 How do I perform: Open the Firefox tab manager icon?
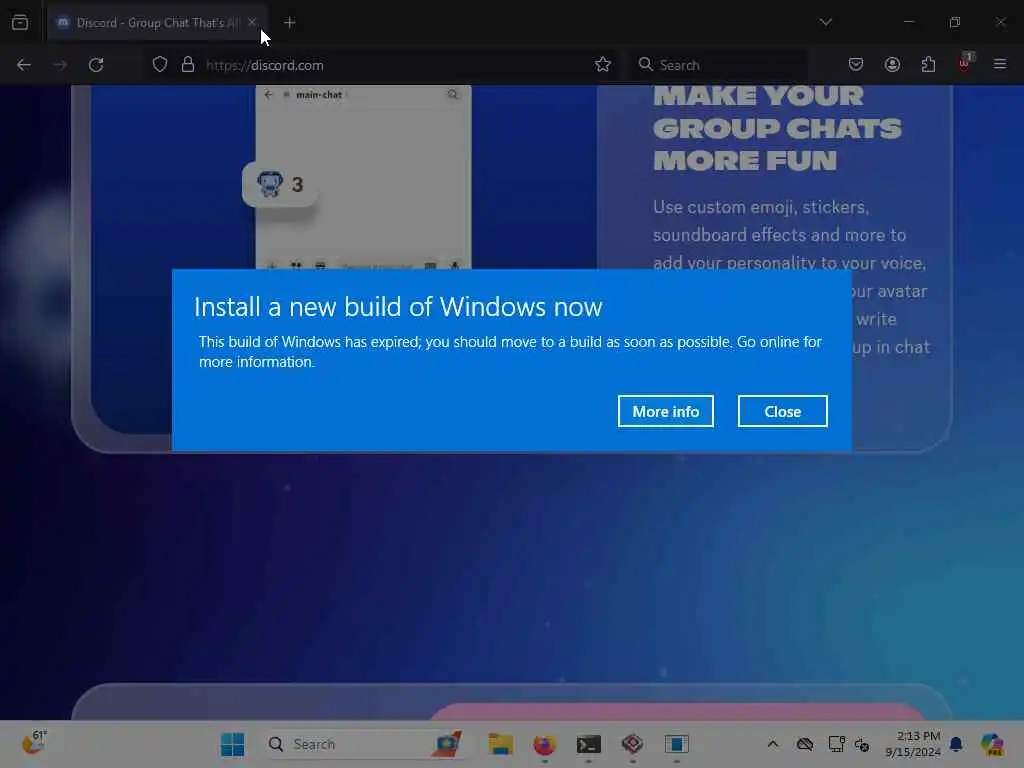pos(20,22)
